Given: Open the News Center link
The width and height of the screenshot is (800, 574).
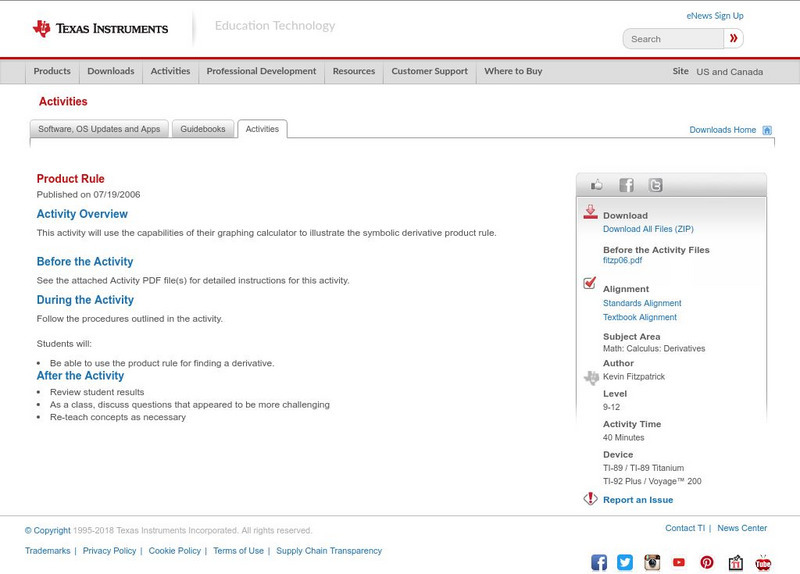Looking at the screenshot, I should (742, 528).
